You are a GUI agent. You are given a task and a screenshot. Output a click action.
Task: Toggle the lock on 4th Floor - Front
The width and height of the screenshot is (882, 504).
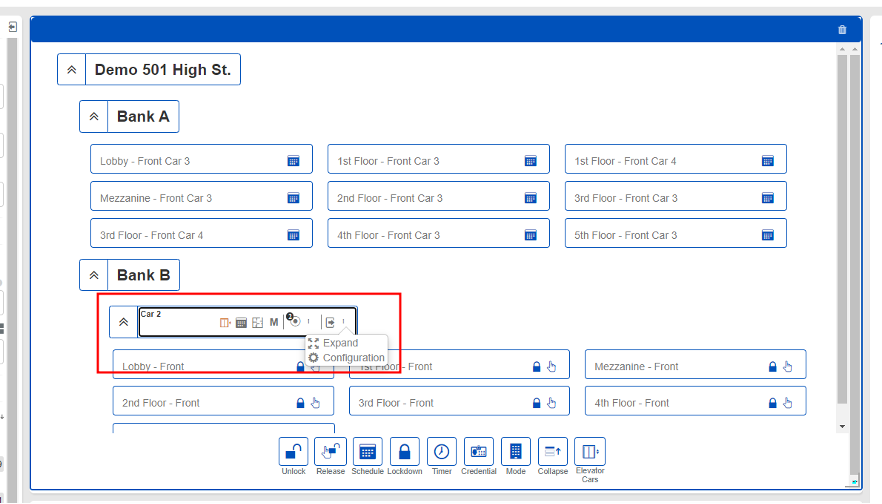coord(772,403)
